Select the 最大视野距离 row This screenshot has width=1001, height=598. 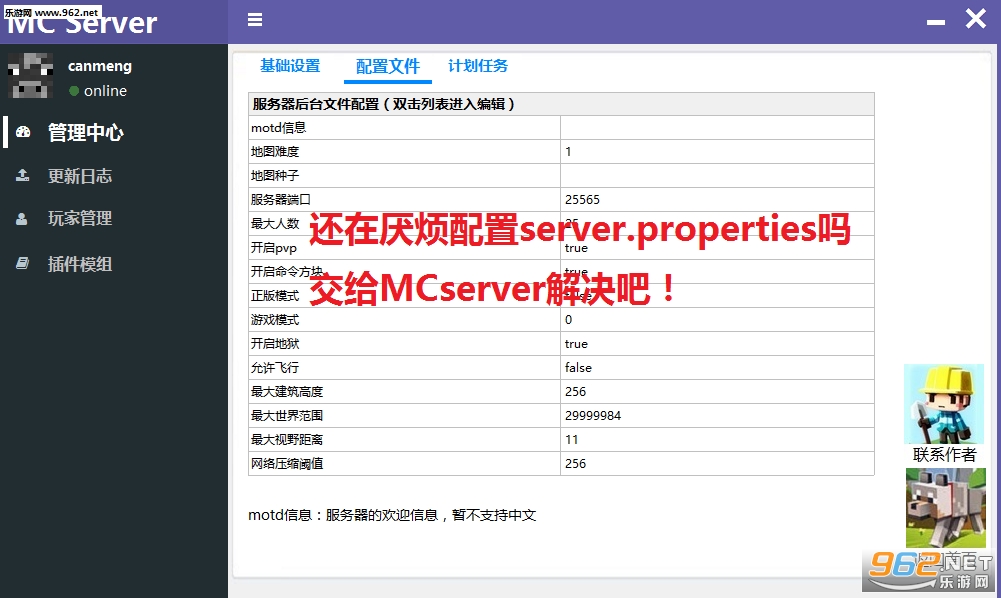tap(561, 440)
